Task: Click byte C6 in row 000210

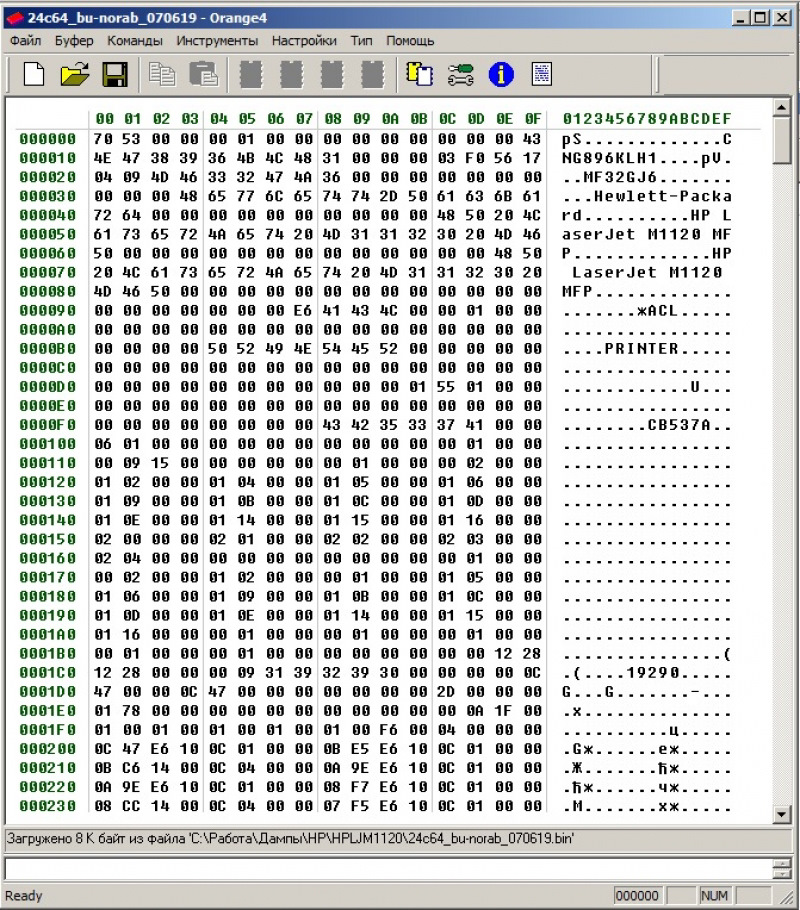Action: (131, 768)
